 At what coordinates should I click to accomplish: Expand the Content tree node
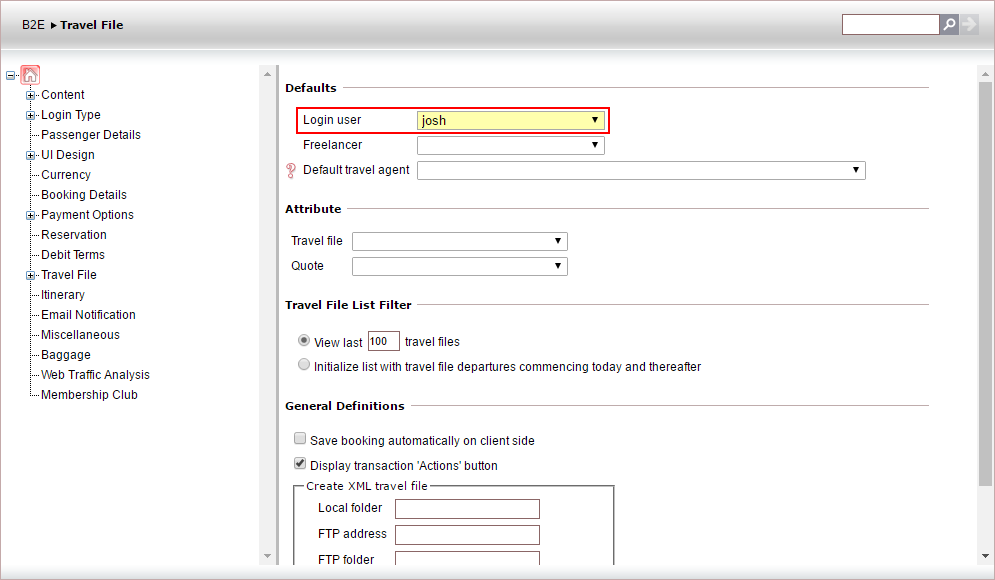[x=31, y=95]
